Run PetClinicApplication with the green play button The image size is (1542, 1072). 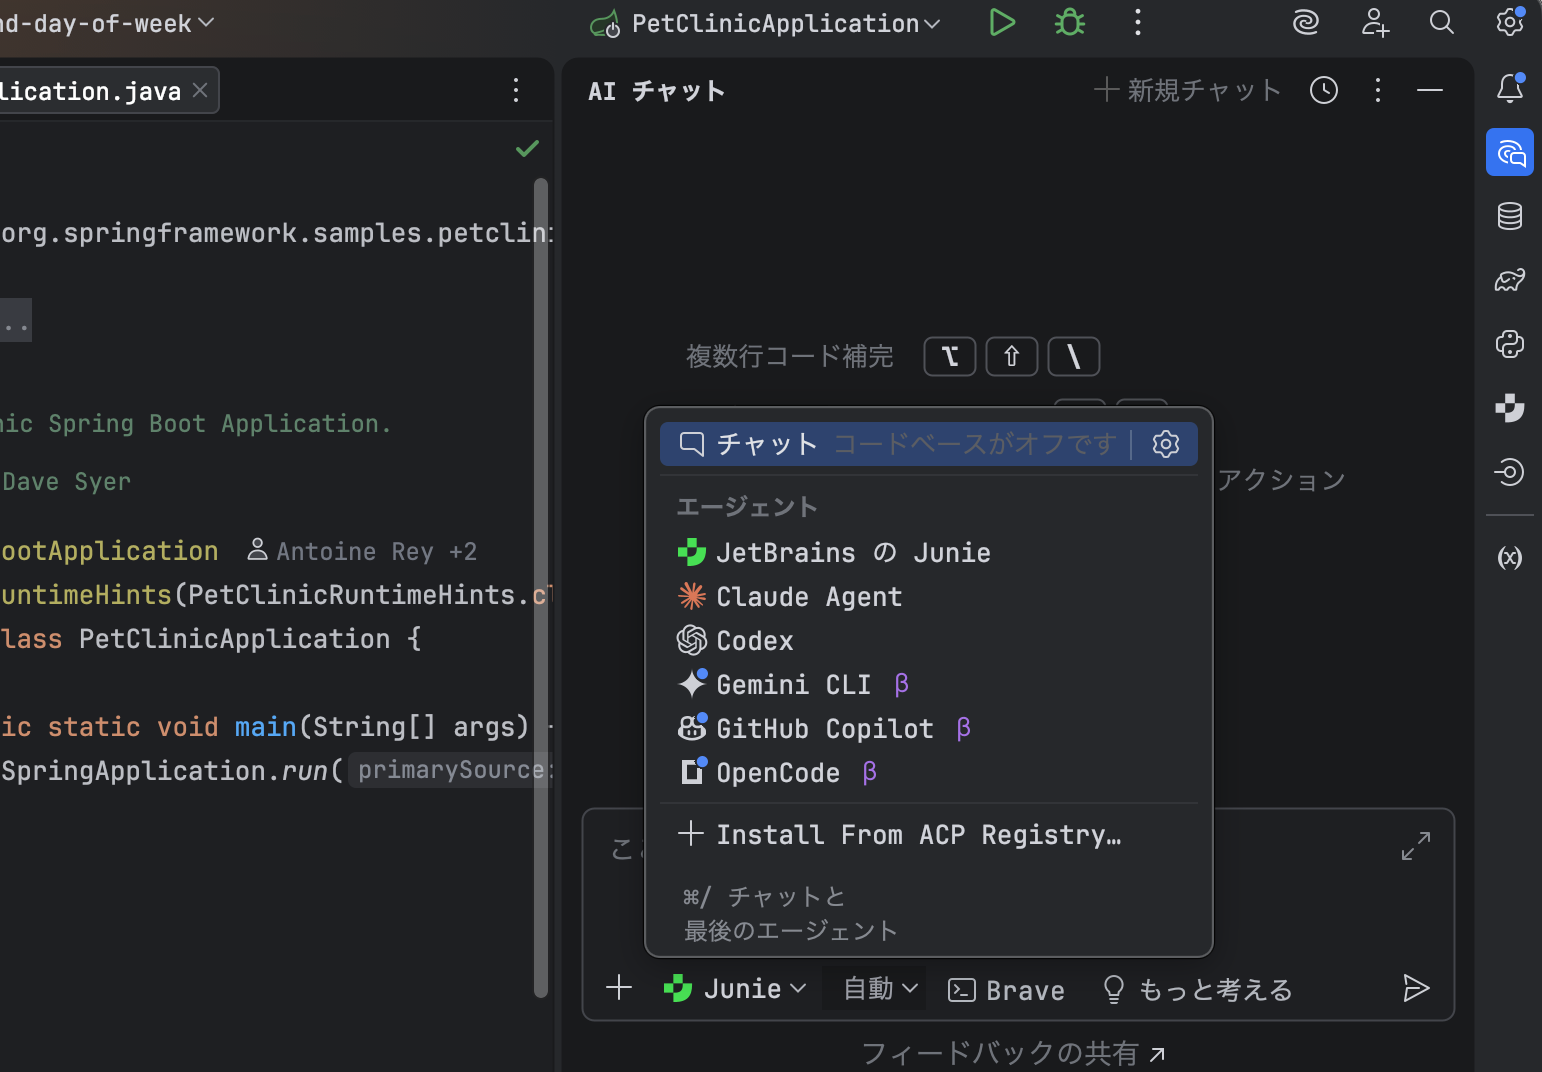point(1001,23)
